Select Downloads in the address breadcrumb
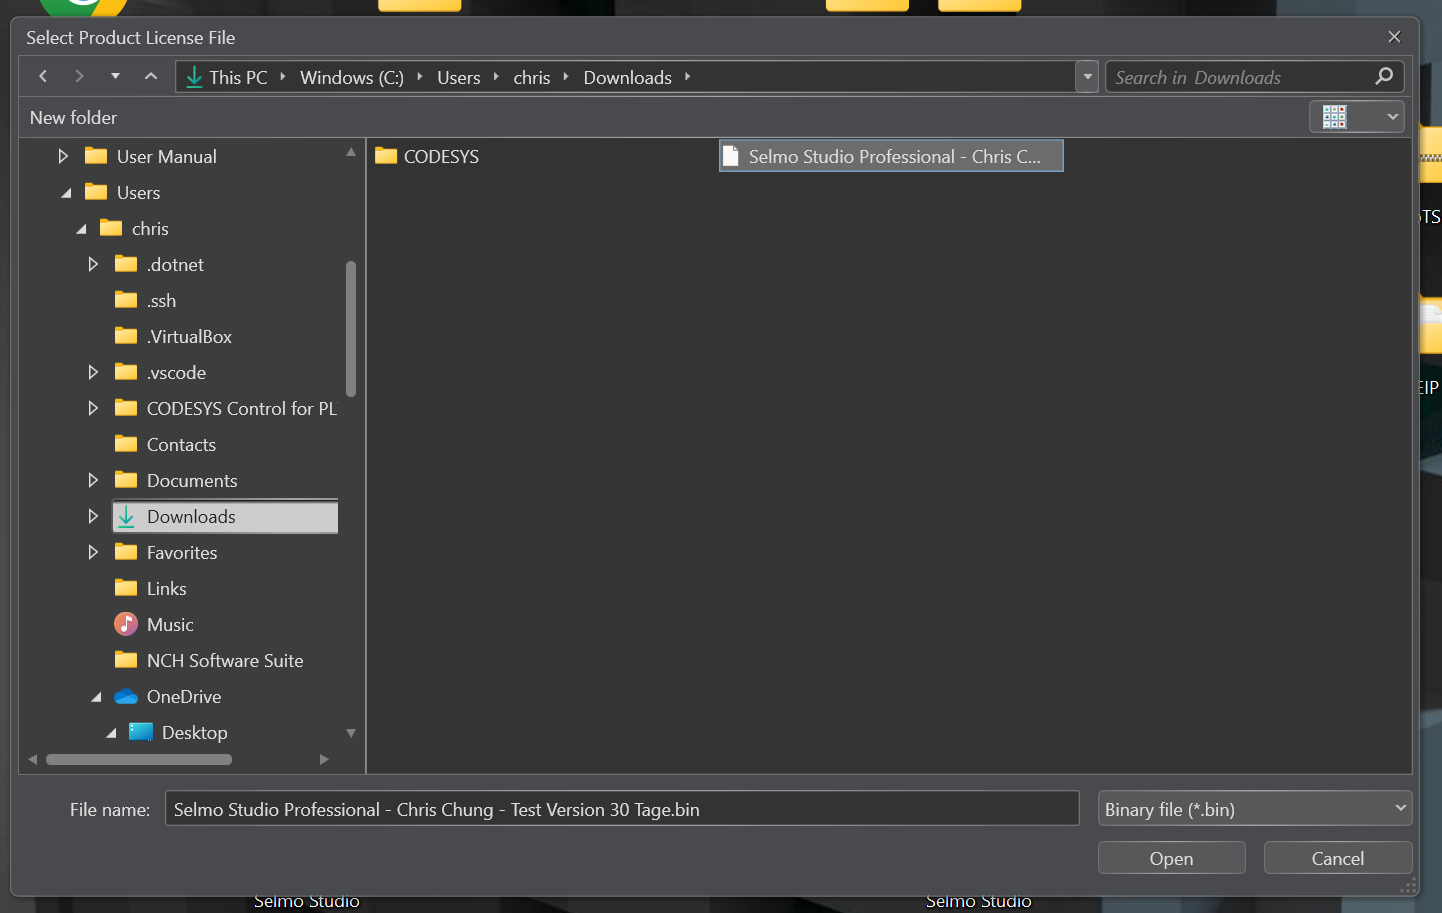This screenshot has width=1442, height=913. click(x=628, y=77)
